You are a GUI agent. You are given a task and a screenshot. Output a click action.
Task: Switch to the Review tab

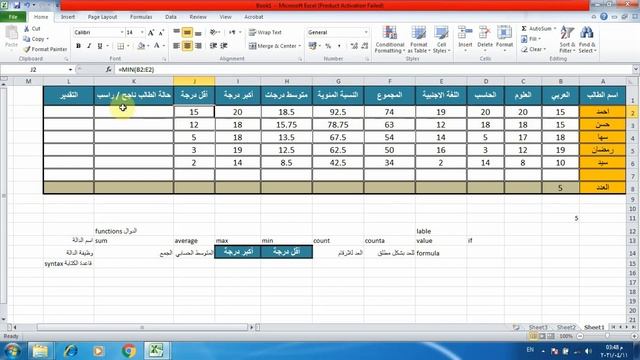click(x=198, y=17)
